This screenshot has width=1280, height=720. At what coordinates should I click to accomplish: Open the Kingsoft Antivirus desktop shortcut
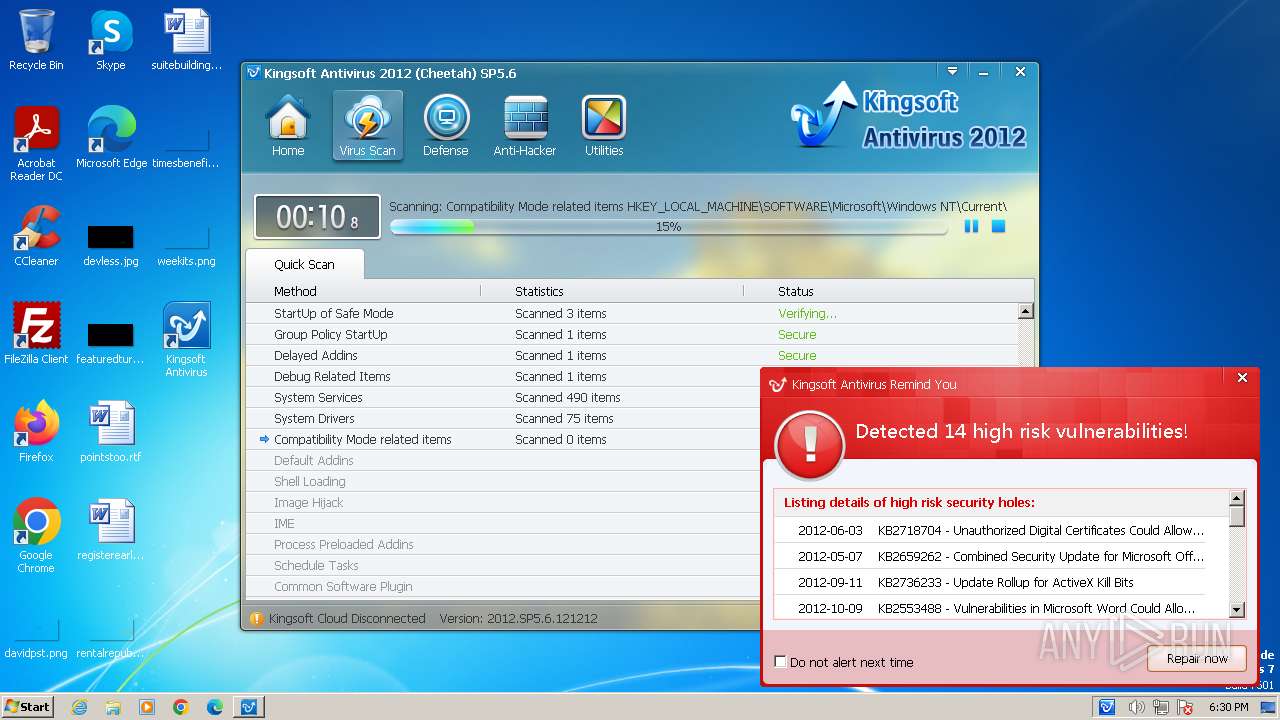click(186, 340)
